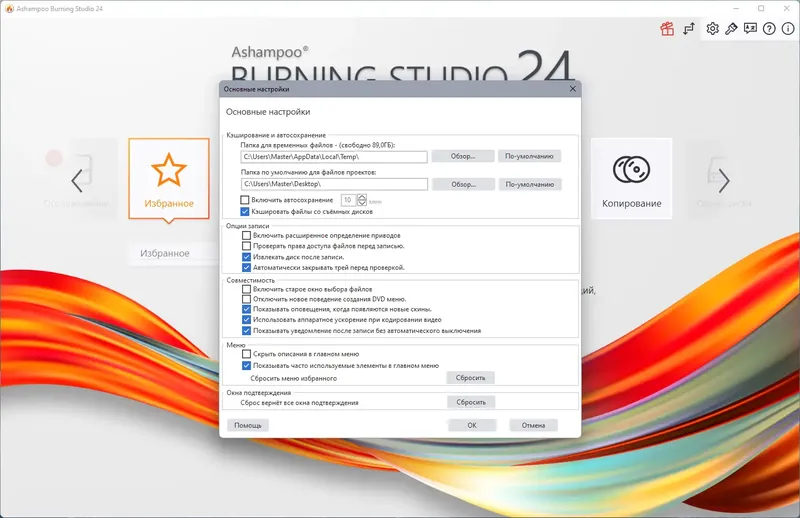The image size is (800, 518).
Task: Click the Избранное submenu heading
Action: [165, 253]
